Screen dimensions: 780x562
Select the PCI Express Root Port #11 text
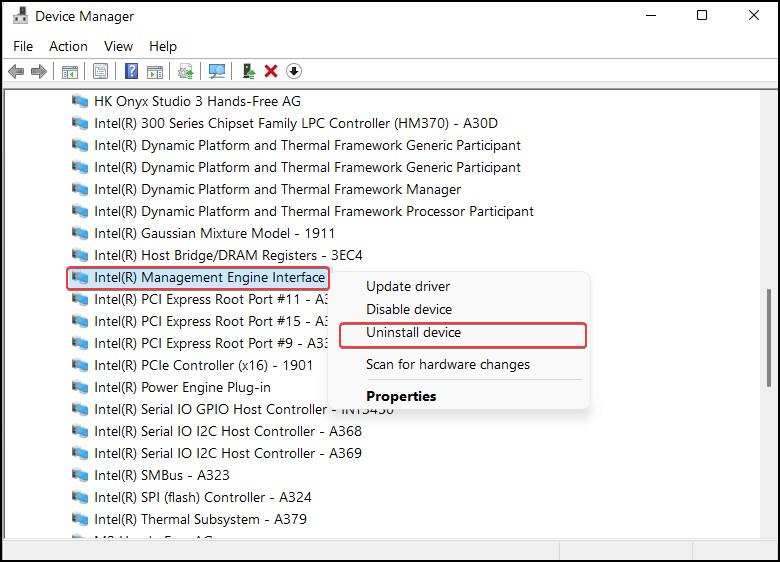(211, 299)
